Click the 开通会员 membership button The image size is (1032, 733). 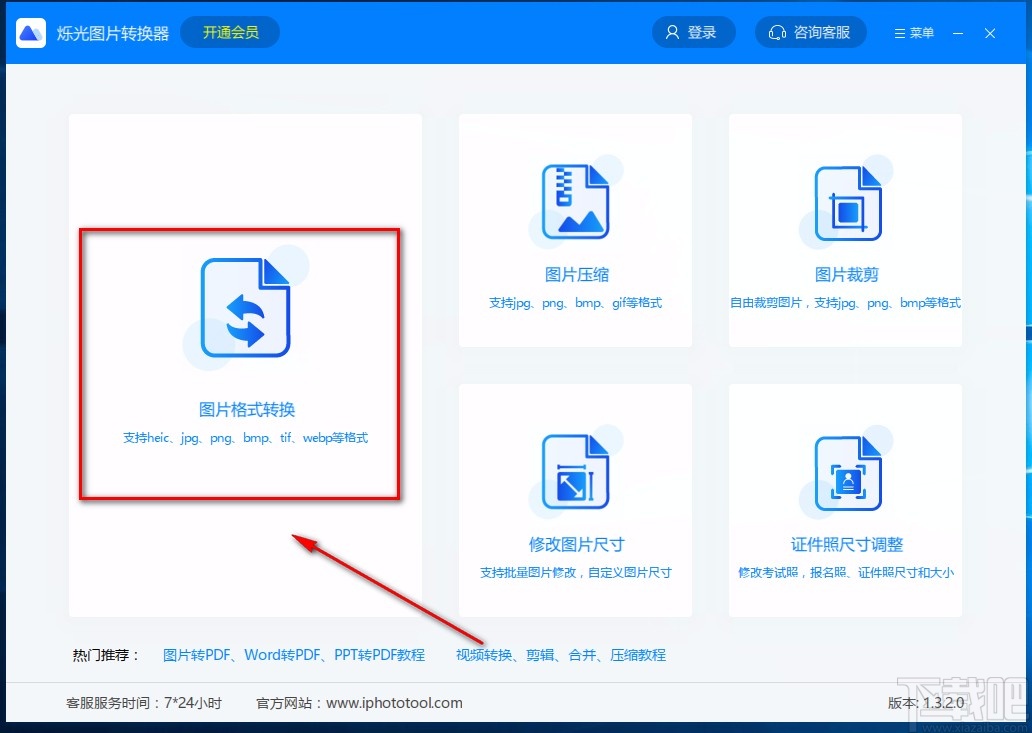coord(229,32)
